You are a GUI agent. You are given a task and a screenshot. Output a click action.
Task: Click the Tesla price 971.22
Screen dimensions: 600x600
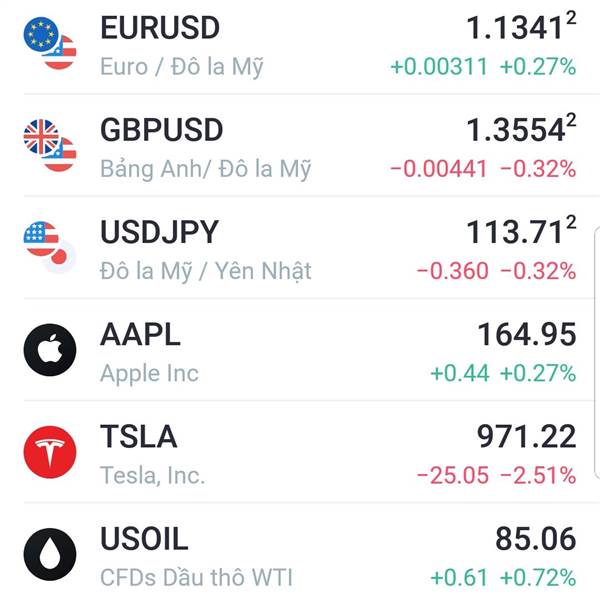coord(527,437)
